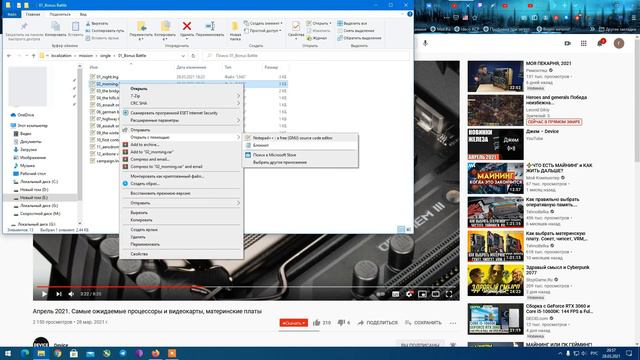Open YouTube miniplayer
Image resolution: width=640 pixels, height=360 pixels.
pyautogui.click(x=422, y=294)
